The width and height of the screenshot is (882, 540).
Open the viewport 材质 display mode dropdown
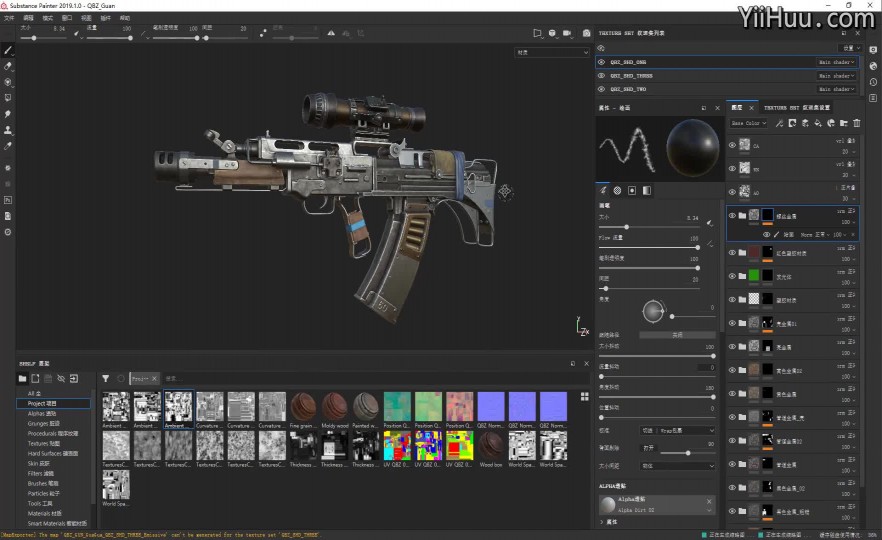552,52
